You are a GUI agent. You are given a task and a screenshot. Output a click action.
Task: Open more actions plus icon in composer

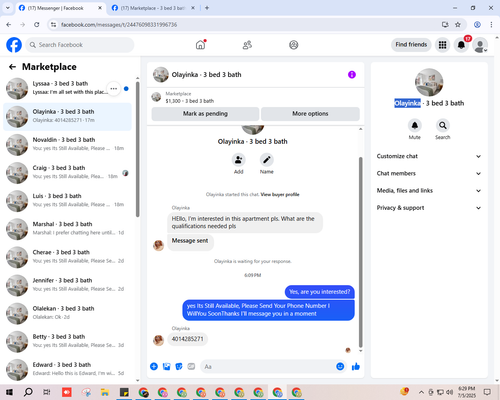[x=154, y=367]
